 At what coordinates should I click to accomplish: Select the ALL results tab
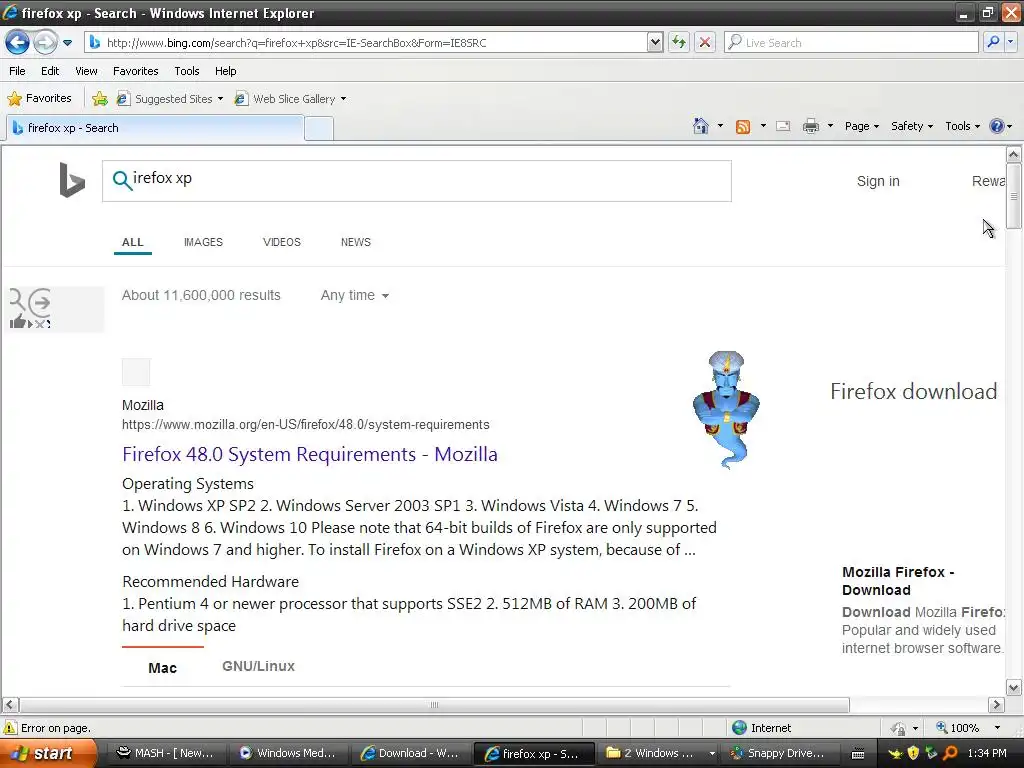133,242
